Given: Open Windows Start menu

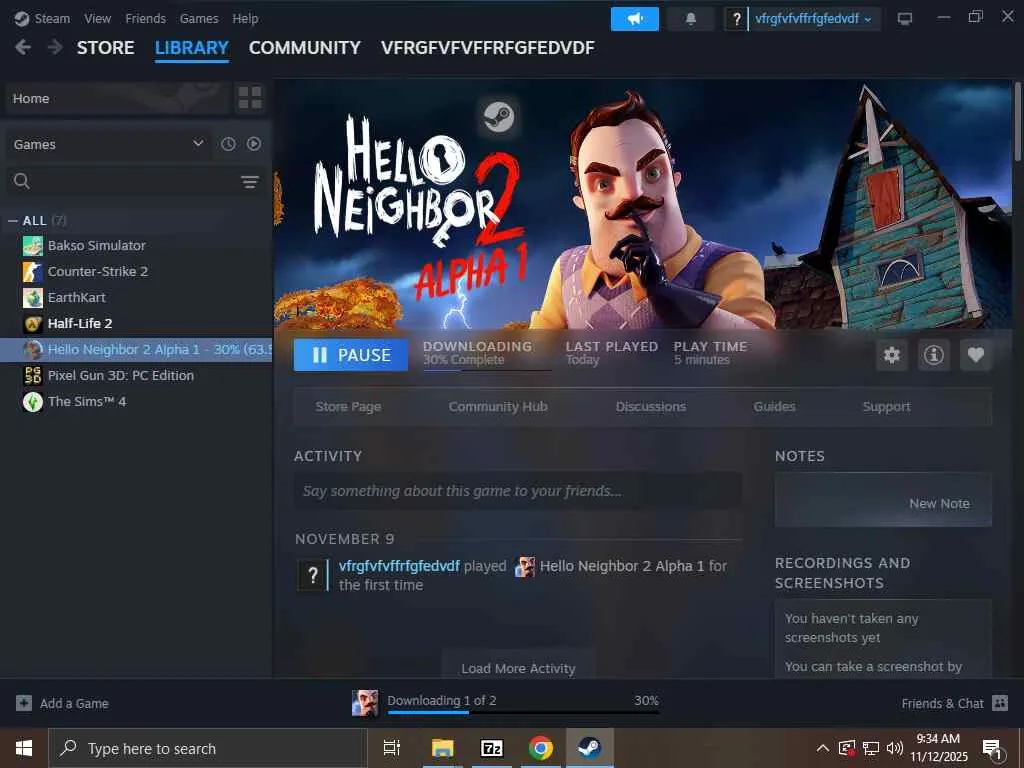Looking at the screenshot, I should 24,748.
